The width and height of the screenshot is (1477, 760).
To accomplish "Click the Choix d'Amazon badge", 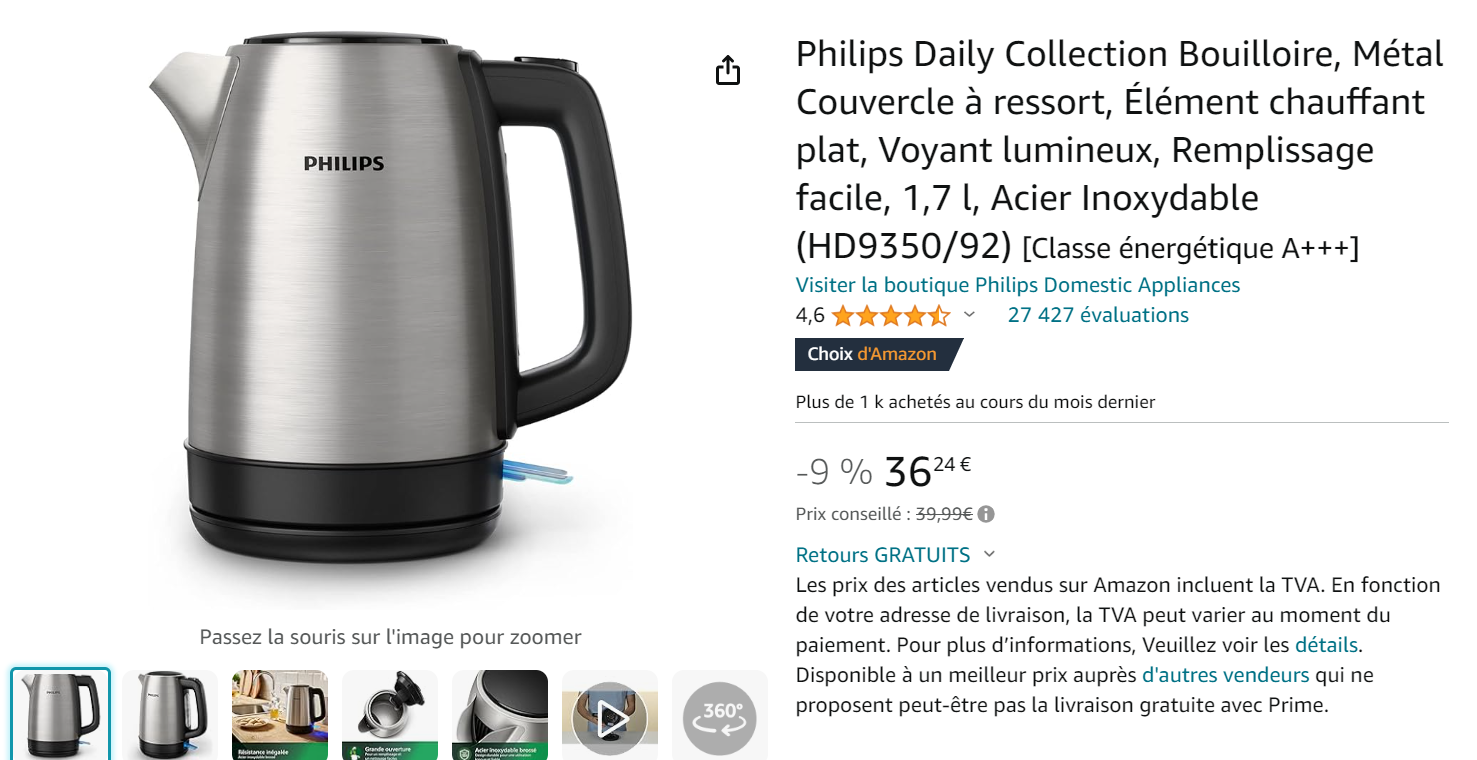I will [x=877, y=354].
